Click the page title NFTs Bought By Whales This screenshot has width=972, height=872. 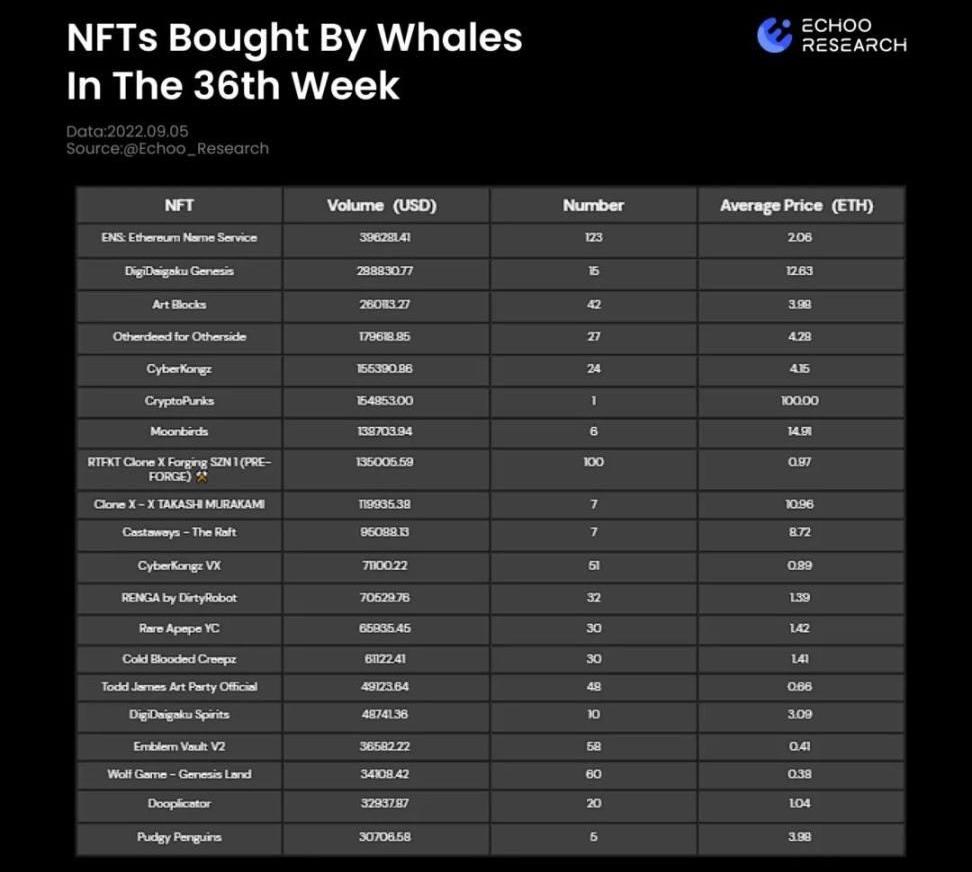(294, 39)
